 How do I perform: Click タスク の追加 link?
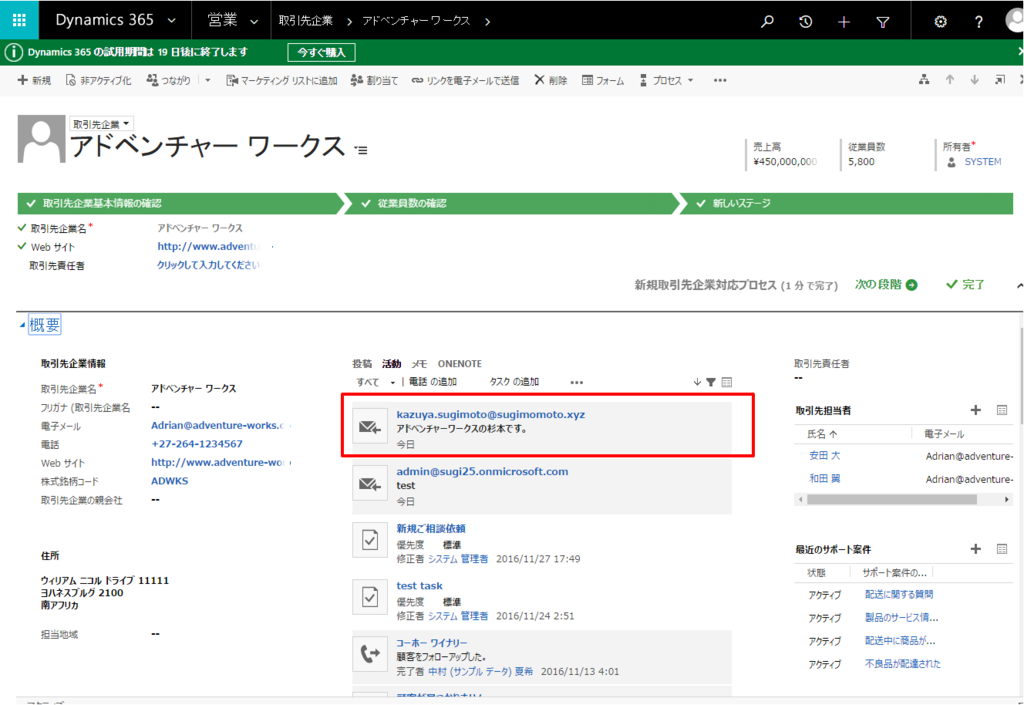(x=514, y=382)
